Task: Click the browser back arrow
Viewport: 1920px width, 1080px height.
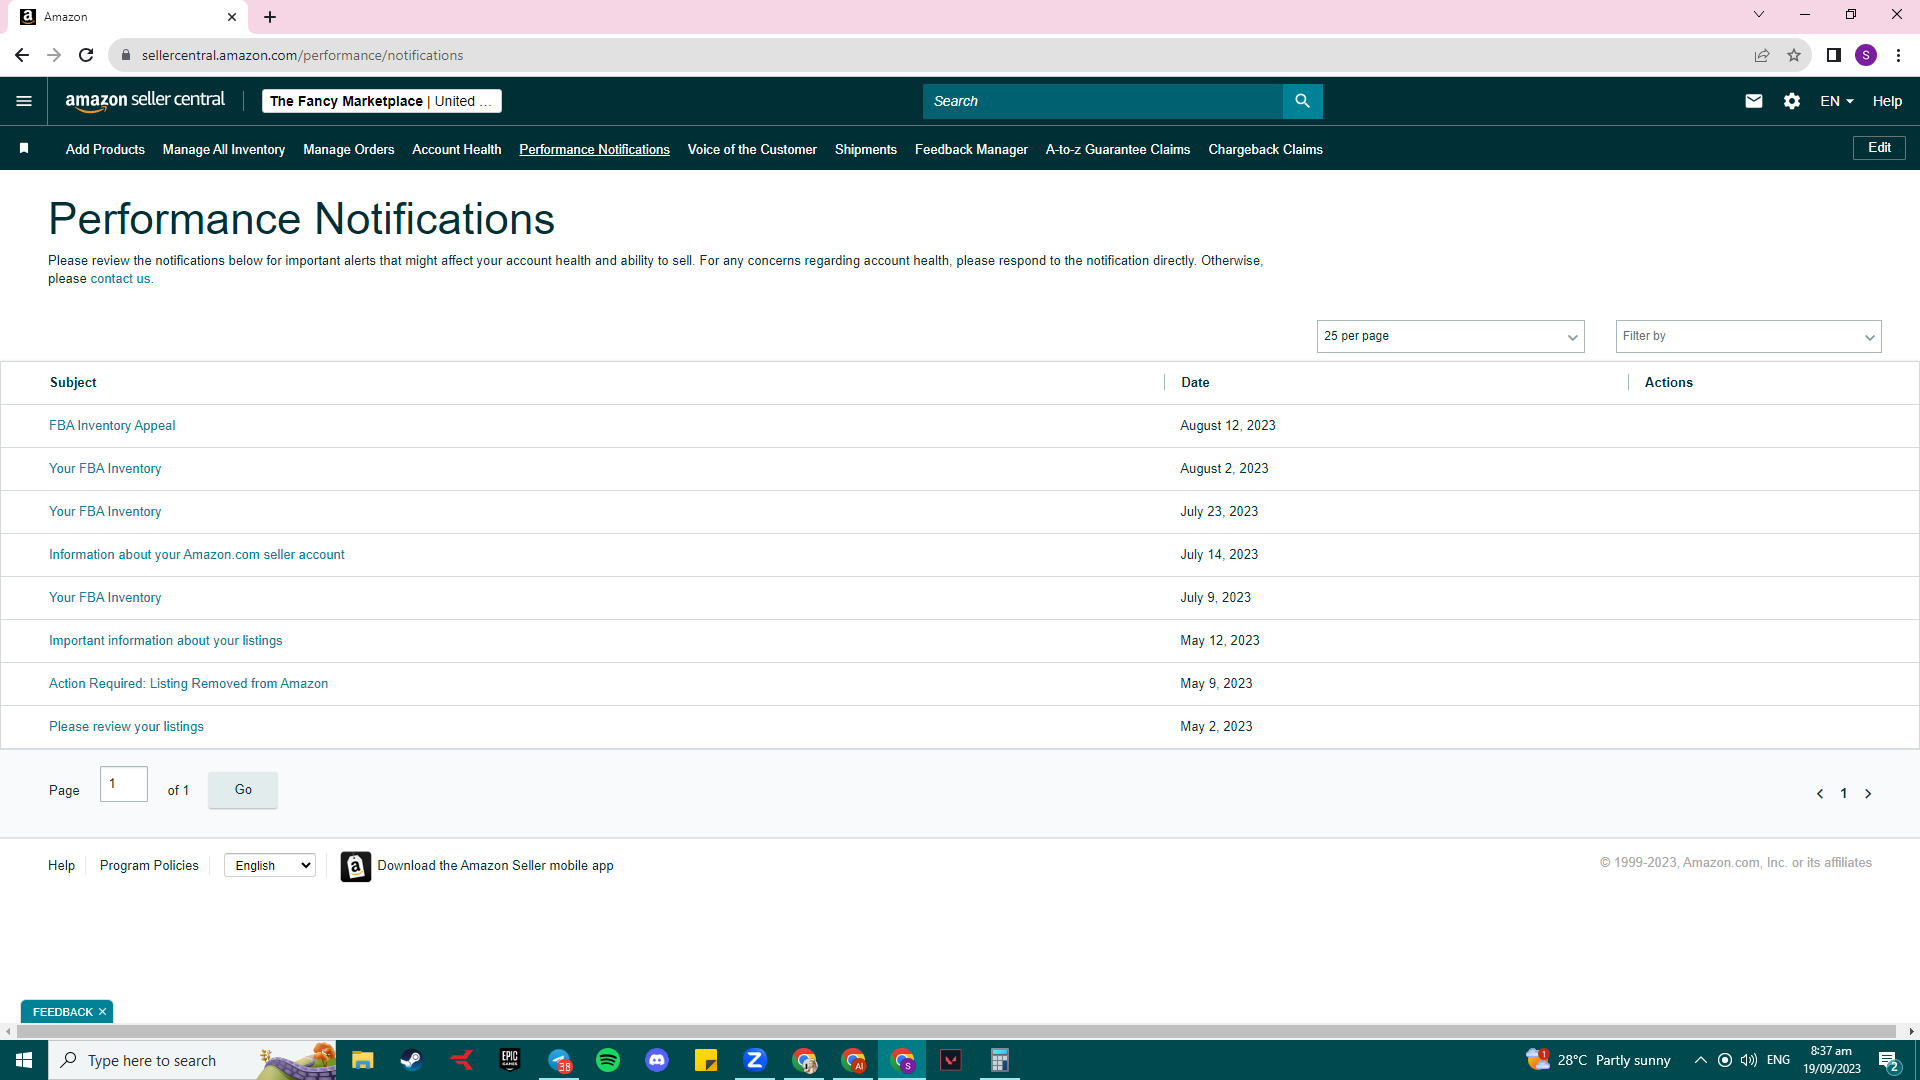Action: pos(22,55)
